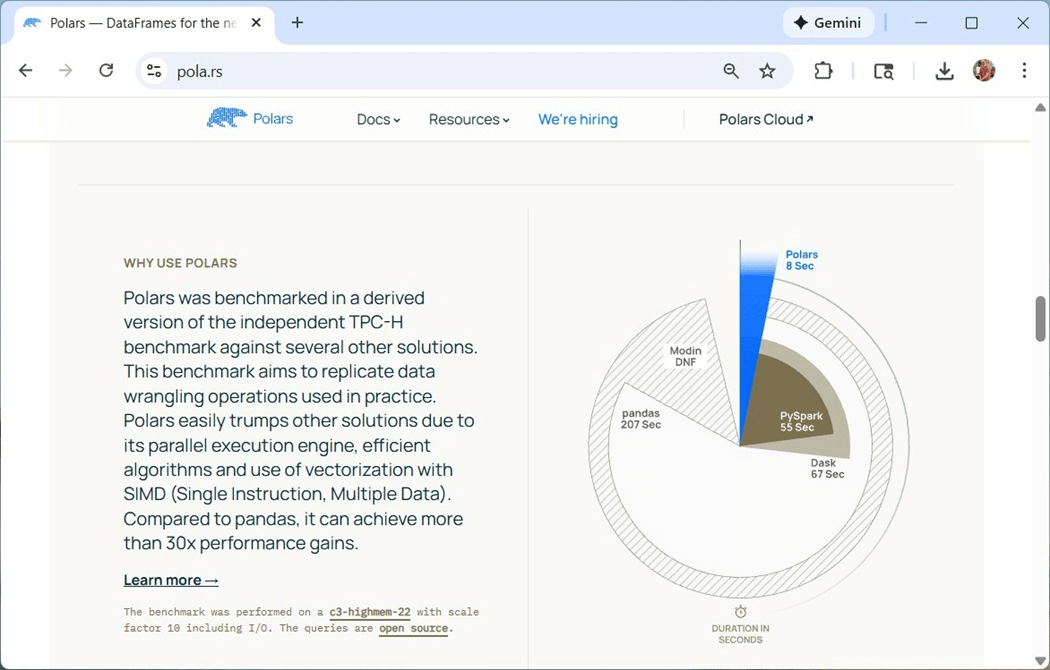Click the scrollbar up arrow
The image size is (1050, 670).
(x=1040, y=107)
